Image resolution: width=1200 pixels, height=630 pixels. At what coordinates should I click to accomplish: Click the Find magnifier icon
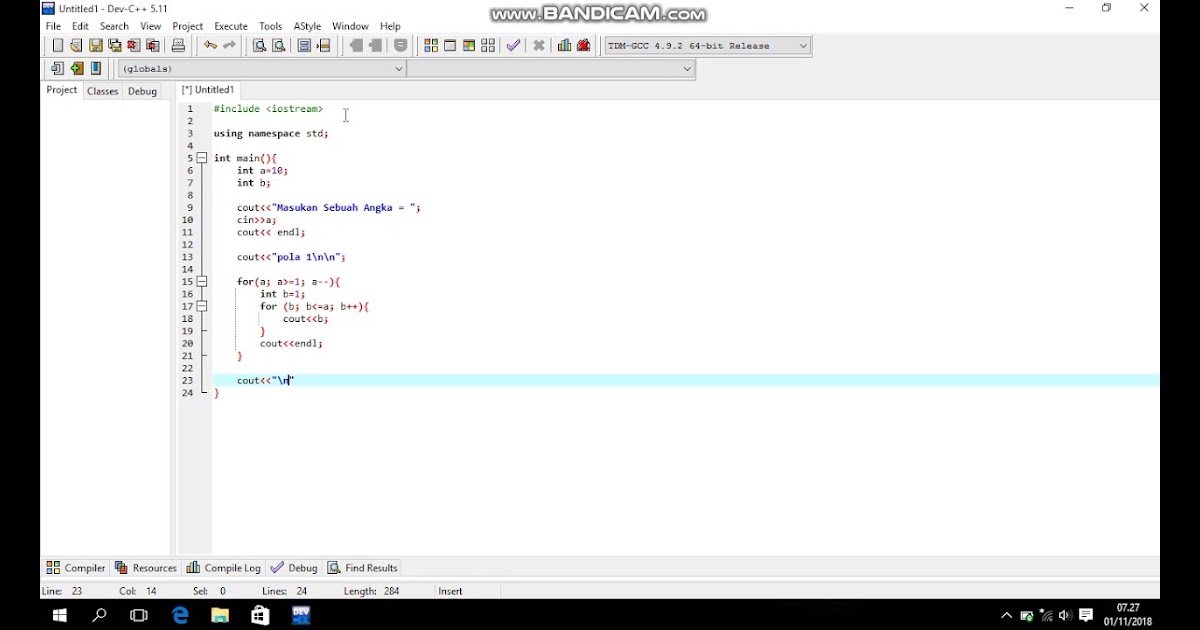[259, 45]
